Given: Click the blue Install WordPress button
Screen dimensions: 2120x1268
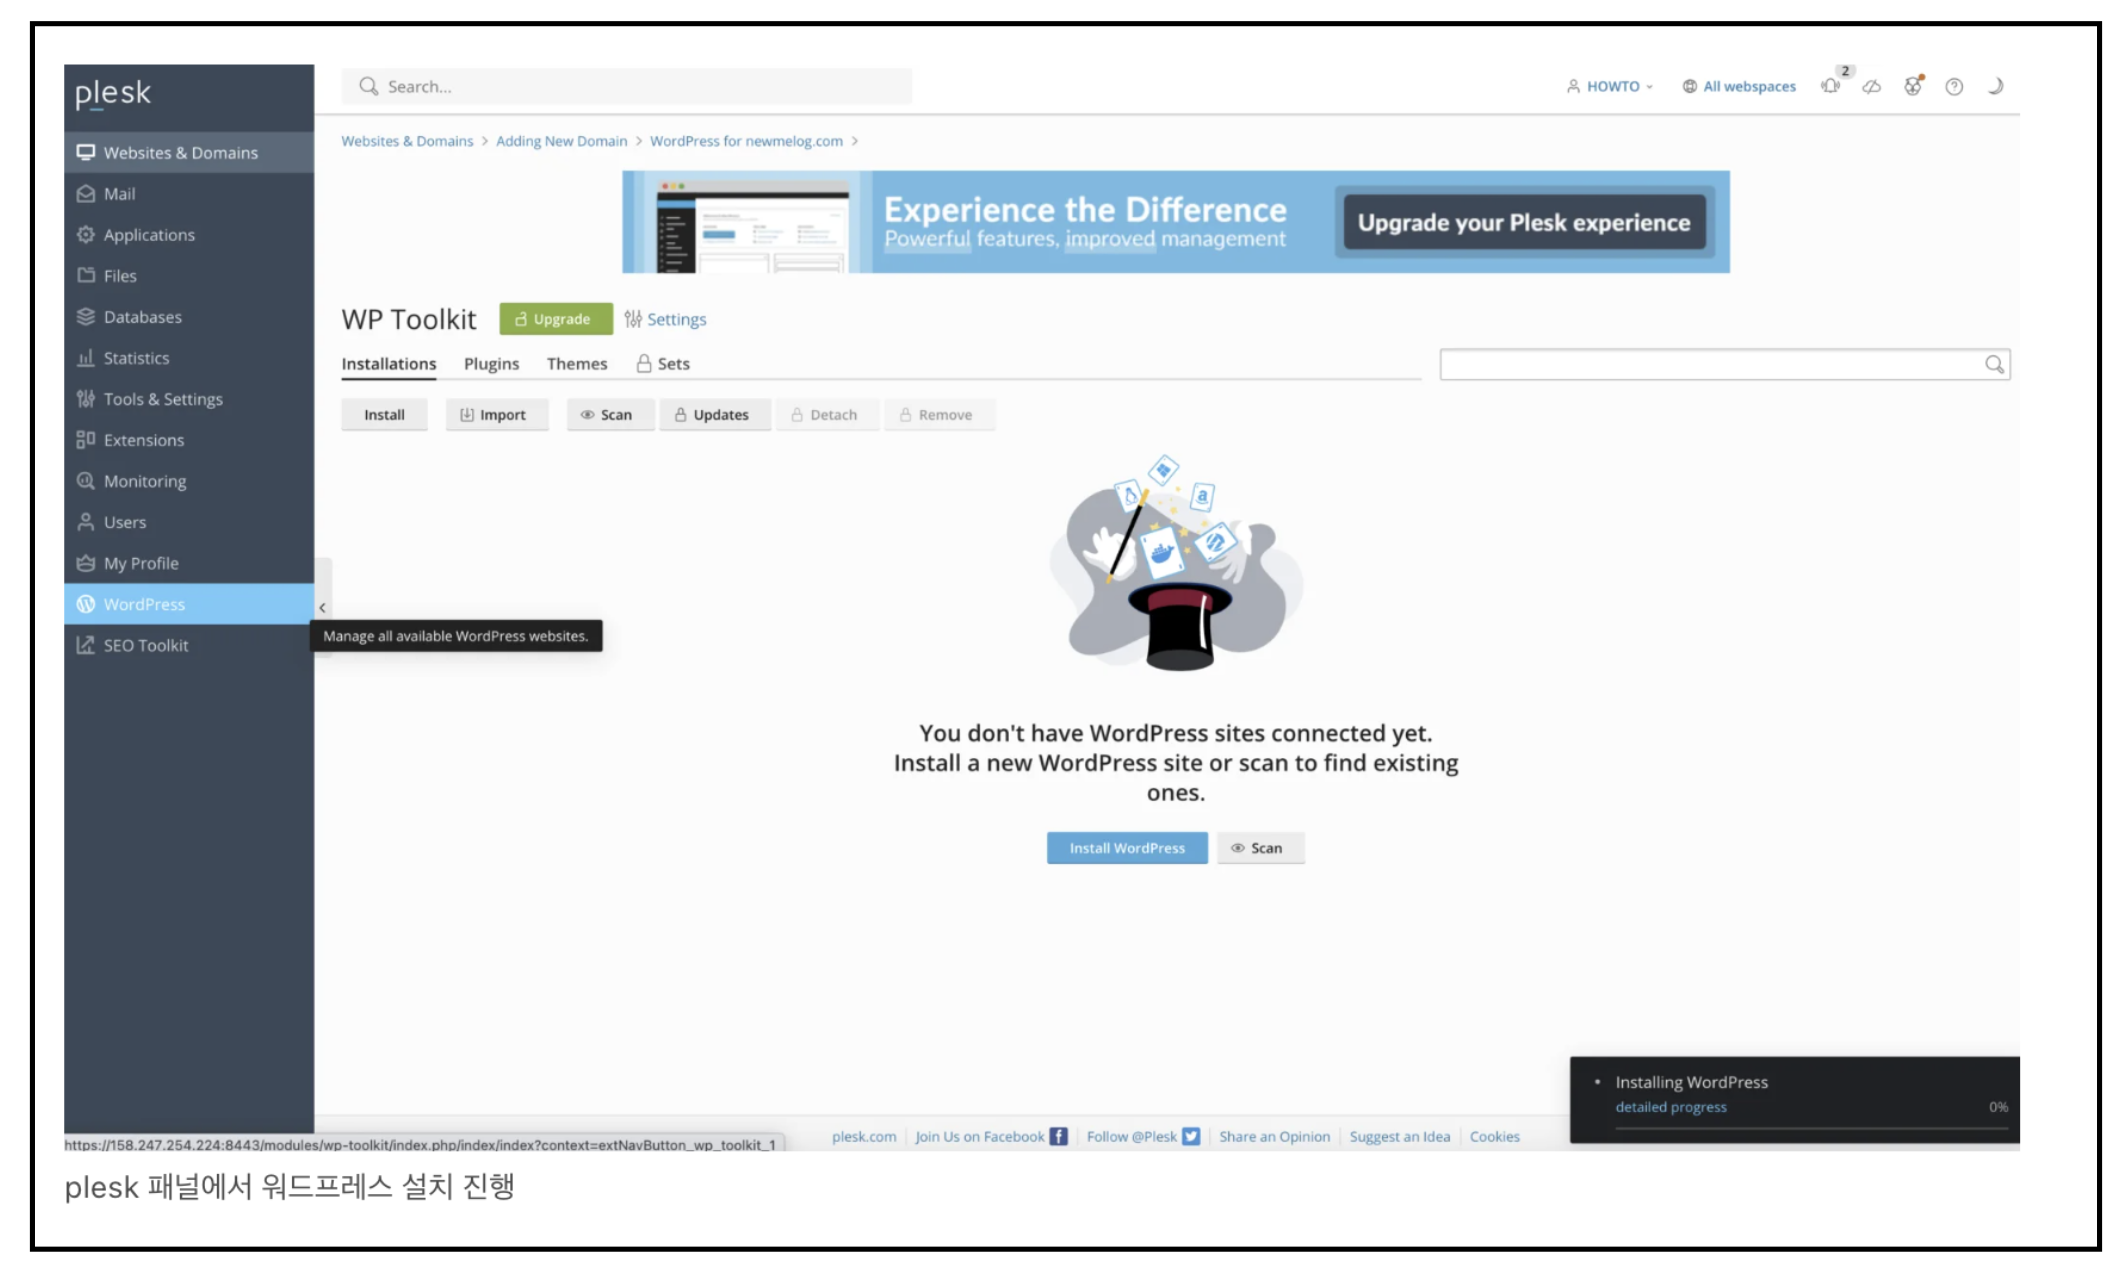Looking at the screenshot, I should coord(1126,848).
